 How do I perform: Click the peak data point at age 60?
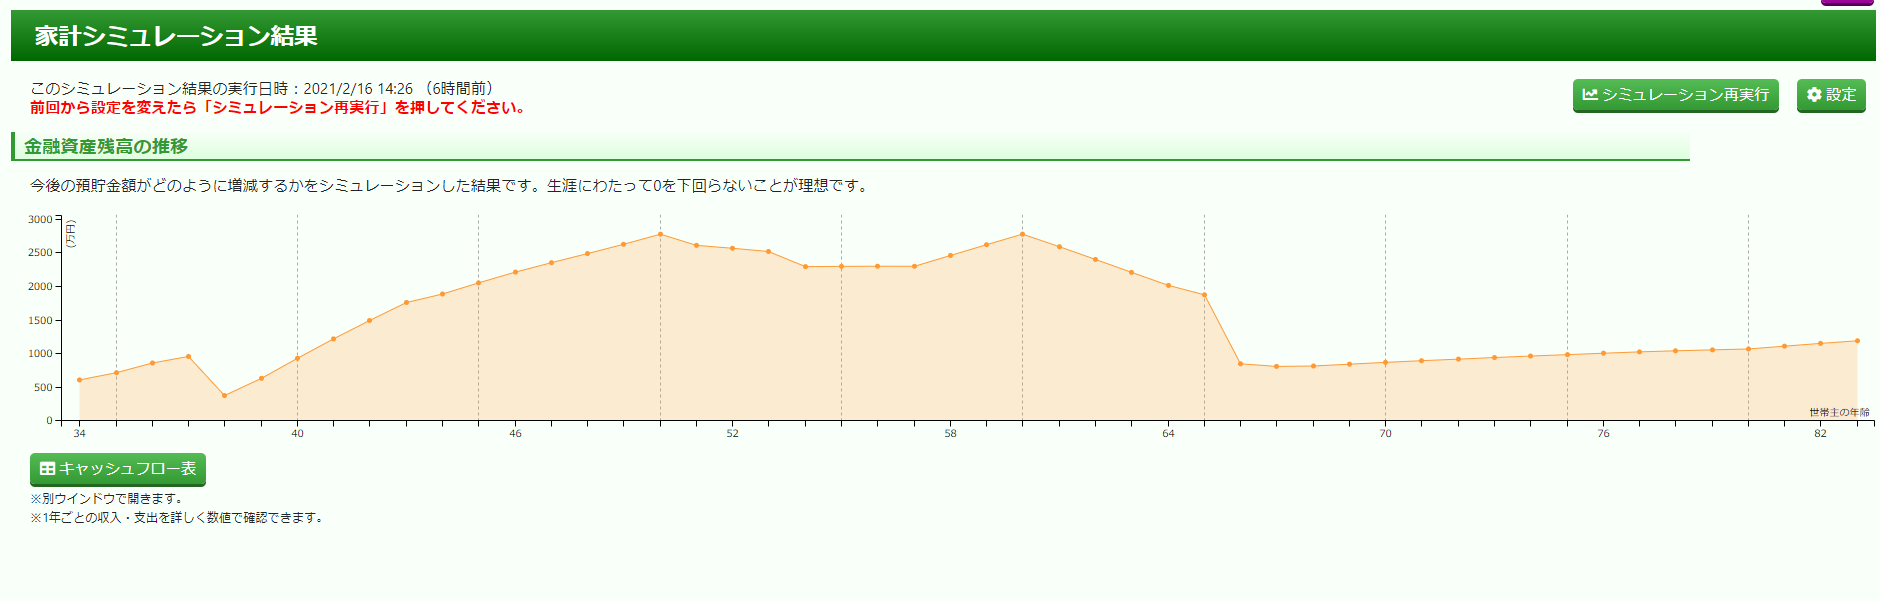click(x=1022, y=234)
